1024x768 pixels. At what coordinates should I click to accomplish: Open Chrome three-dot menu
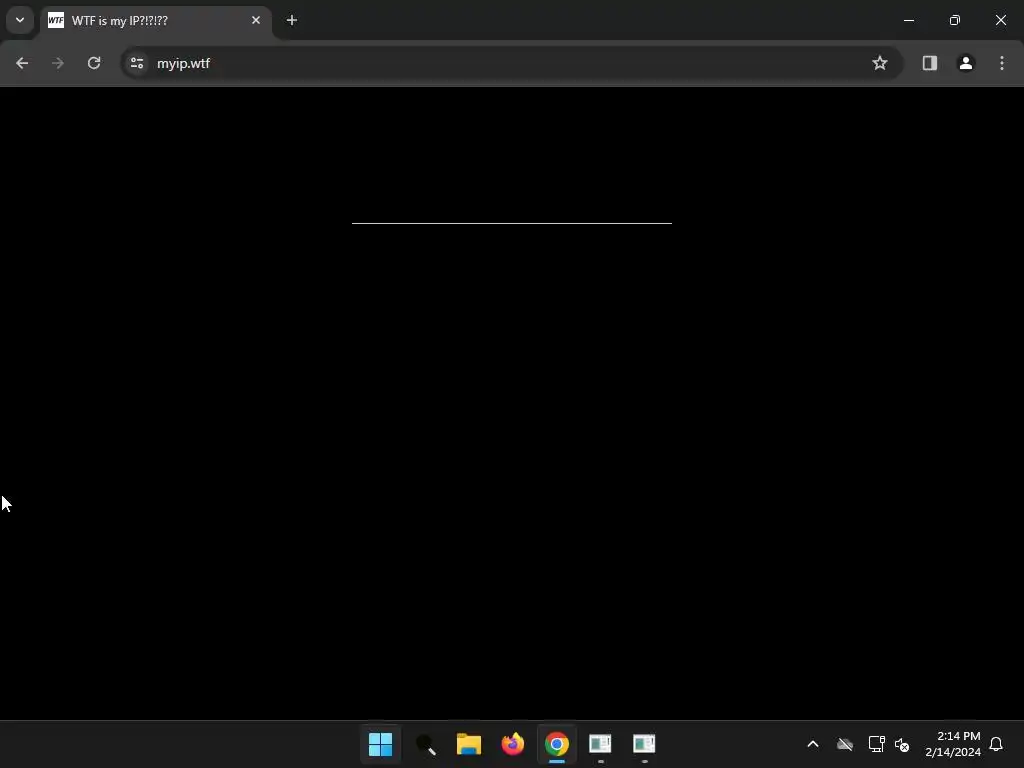tap(1002, 63)
